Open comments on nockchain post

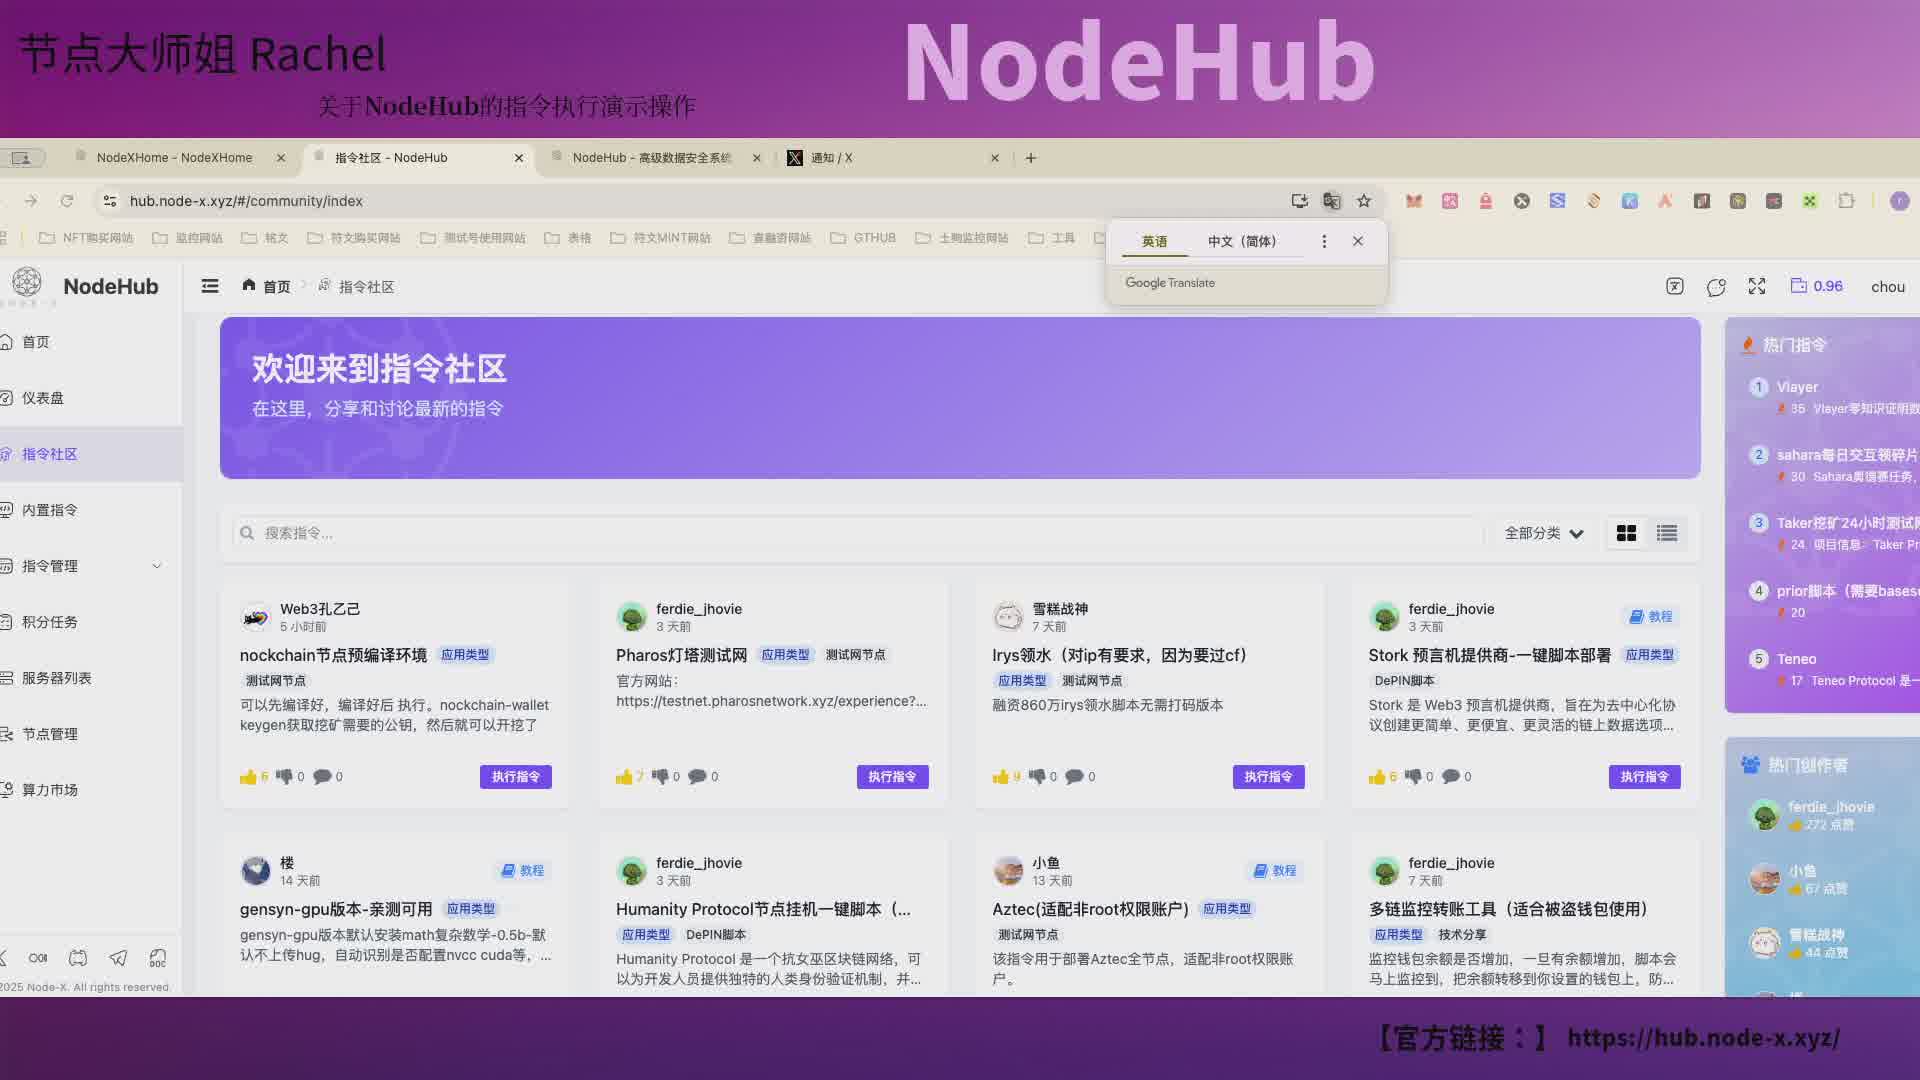coord(322,777)
